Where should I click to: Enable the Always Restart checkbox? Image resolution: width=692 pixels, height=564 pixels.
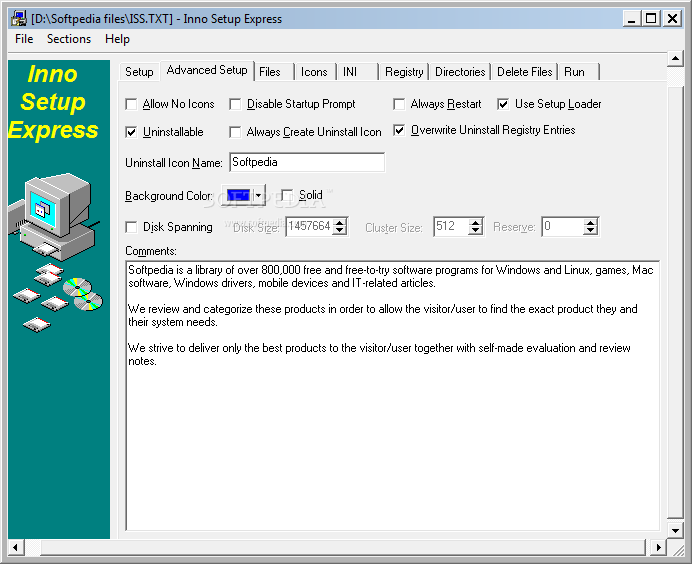(x=399, y=104)
